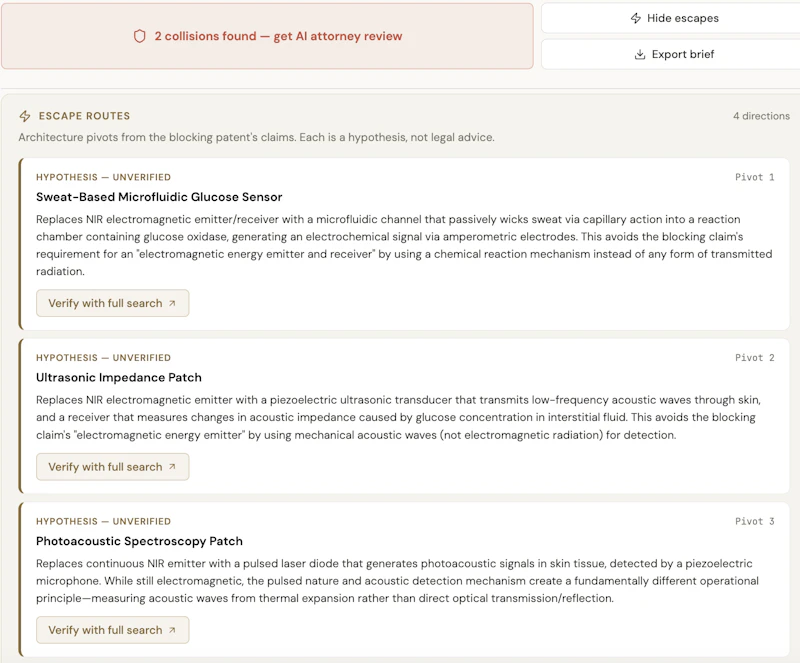Select the Ultrasonic Impedance Patch title

pyautogui.click(x=119, y=378)
